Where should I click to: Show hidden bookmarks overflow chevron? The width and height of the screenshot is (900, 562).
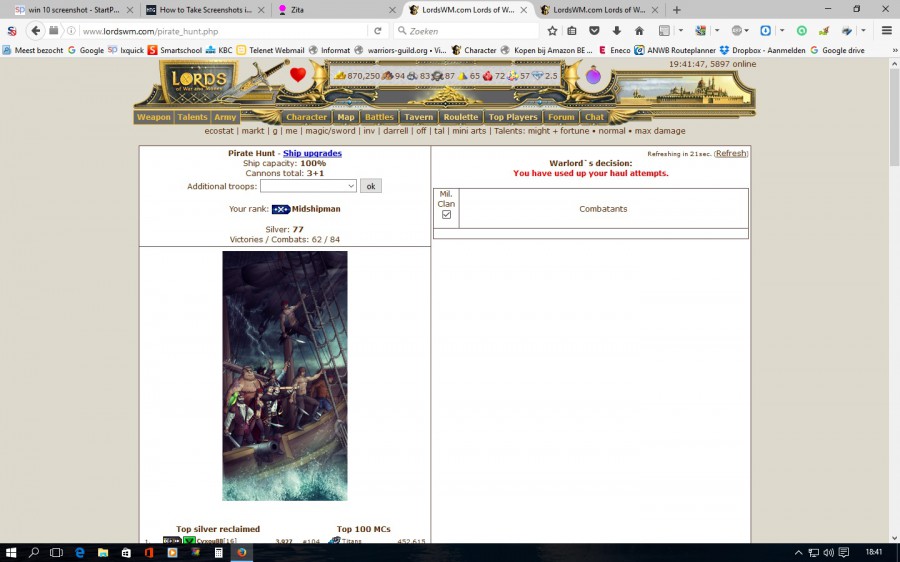point(894,51)
